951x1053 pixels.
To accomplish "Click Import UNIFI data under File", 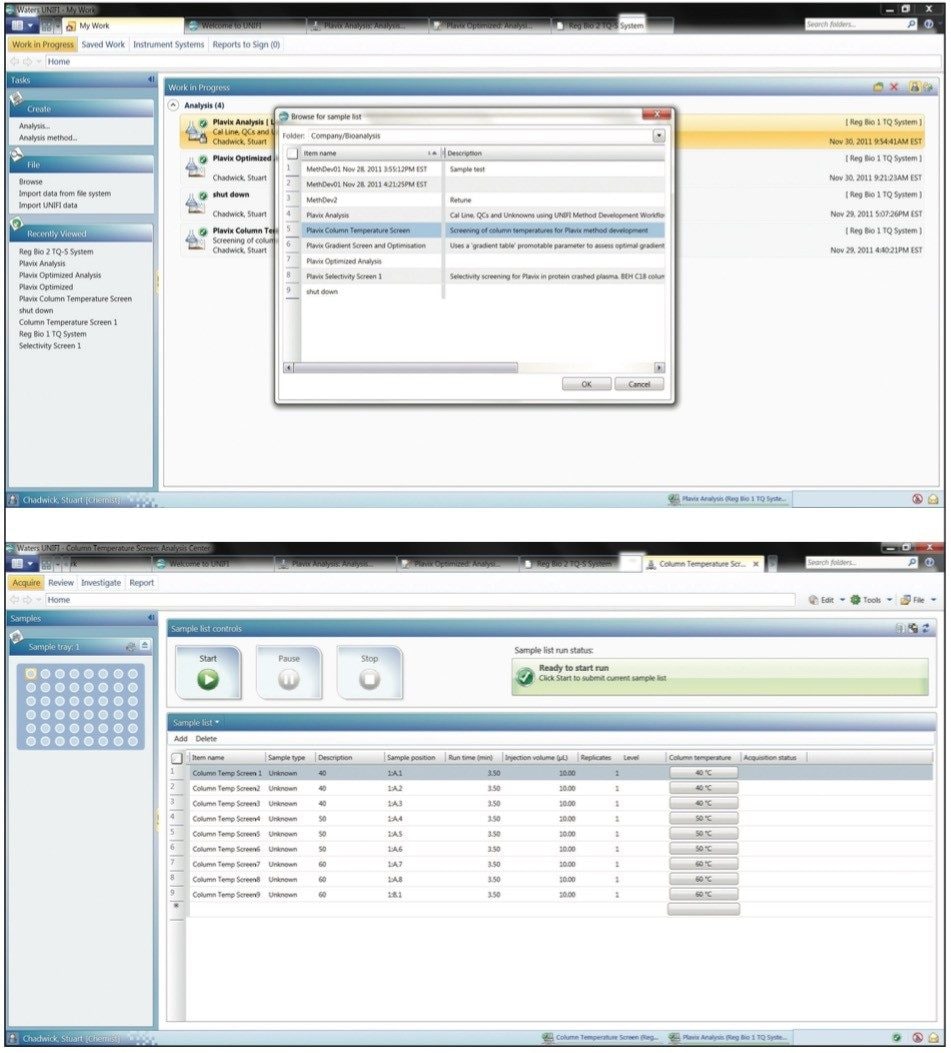I will [x=48, y=205].
